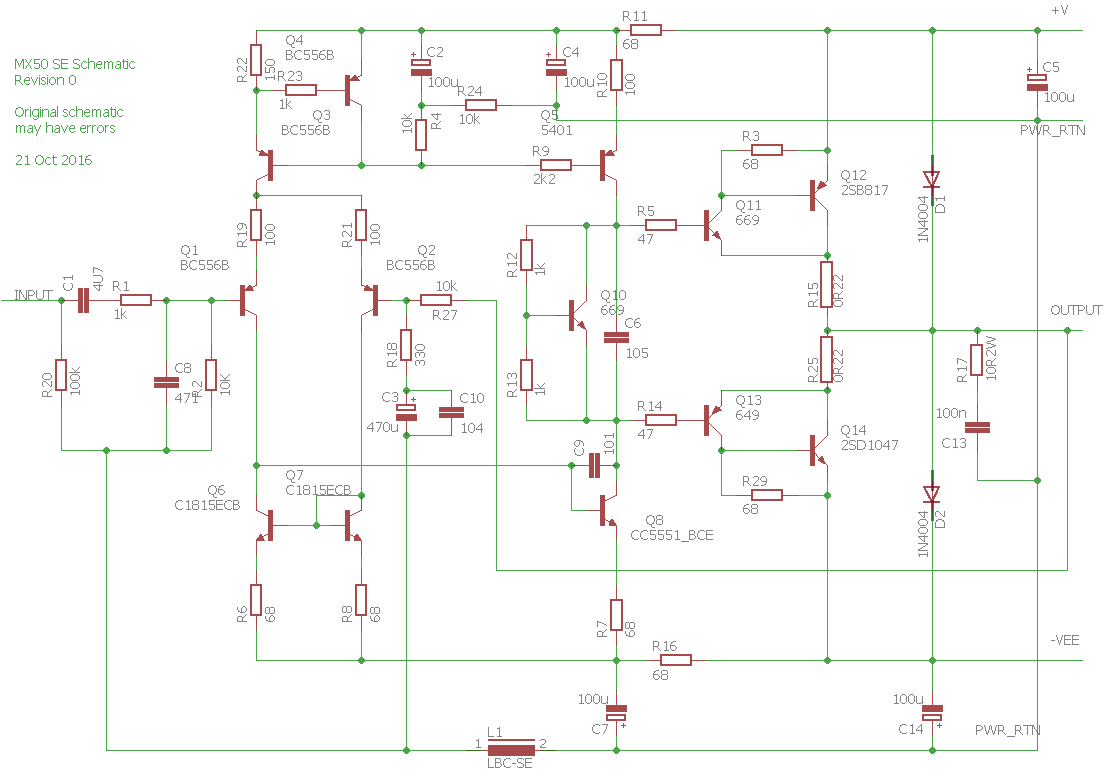Select transistor Q7 C1815ECB symbol
The image size is (1113, 773).
[353, 525]
